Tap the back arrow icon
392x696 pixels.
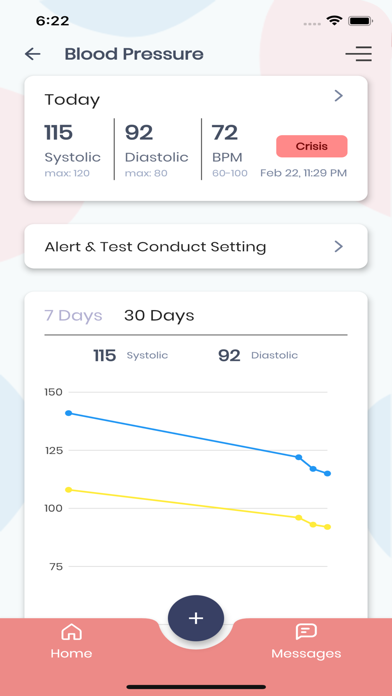[x=32, y=54]
